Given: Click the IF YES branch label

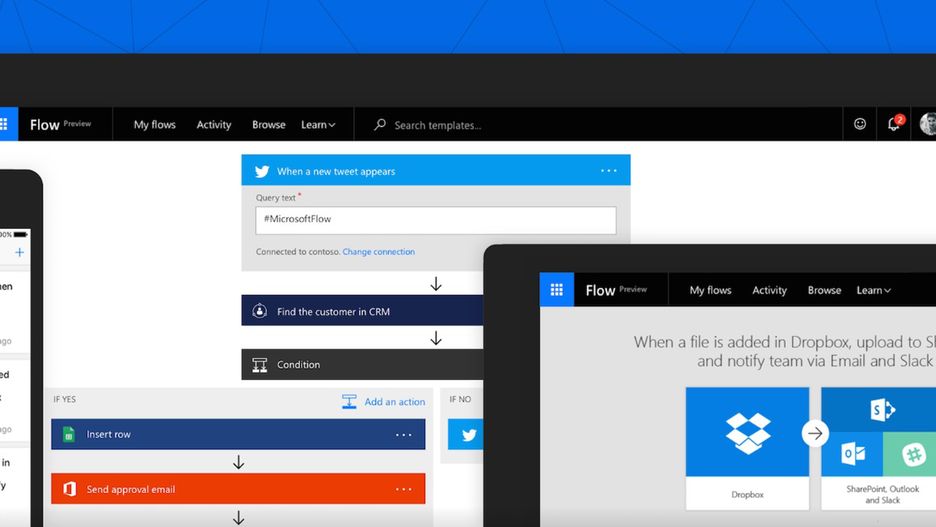Looking at the screenshot, I should click(64, 399).
